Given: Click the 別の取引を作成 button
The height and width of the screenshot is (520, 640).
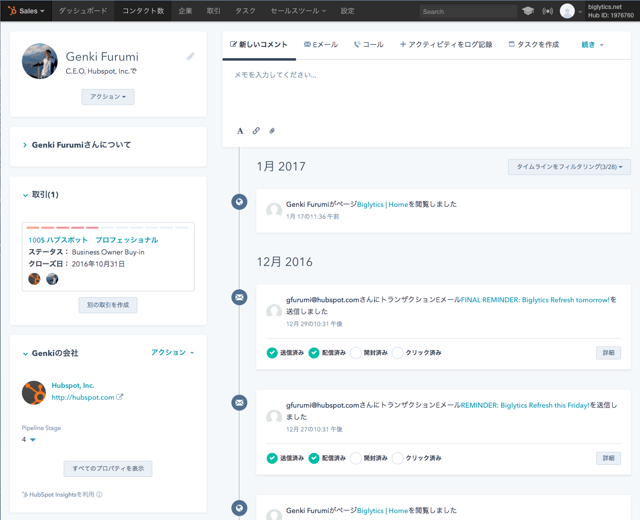Looking at the screenshot, I should click(108, 305).
